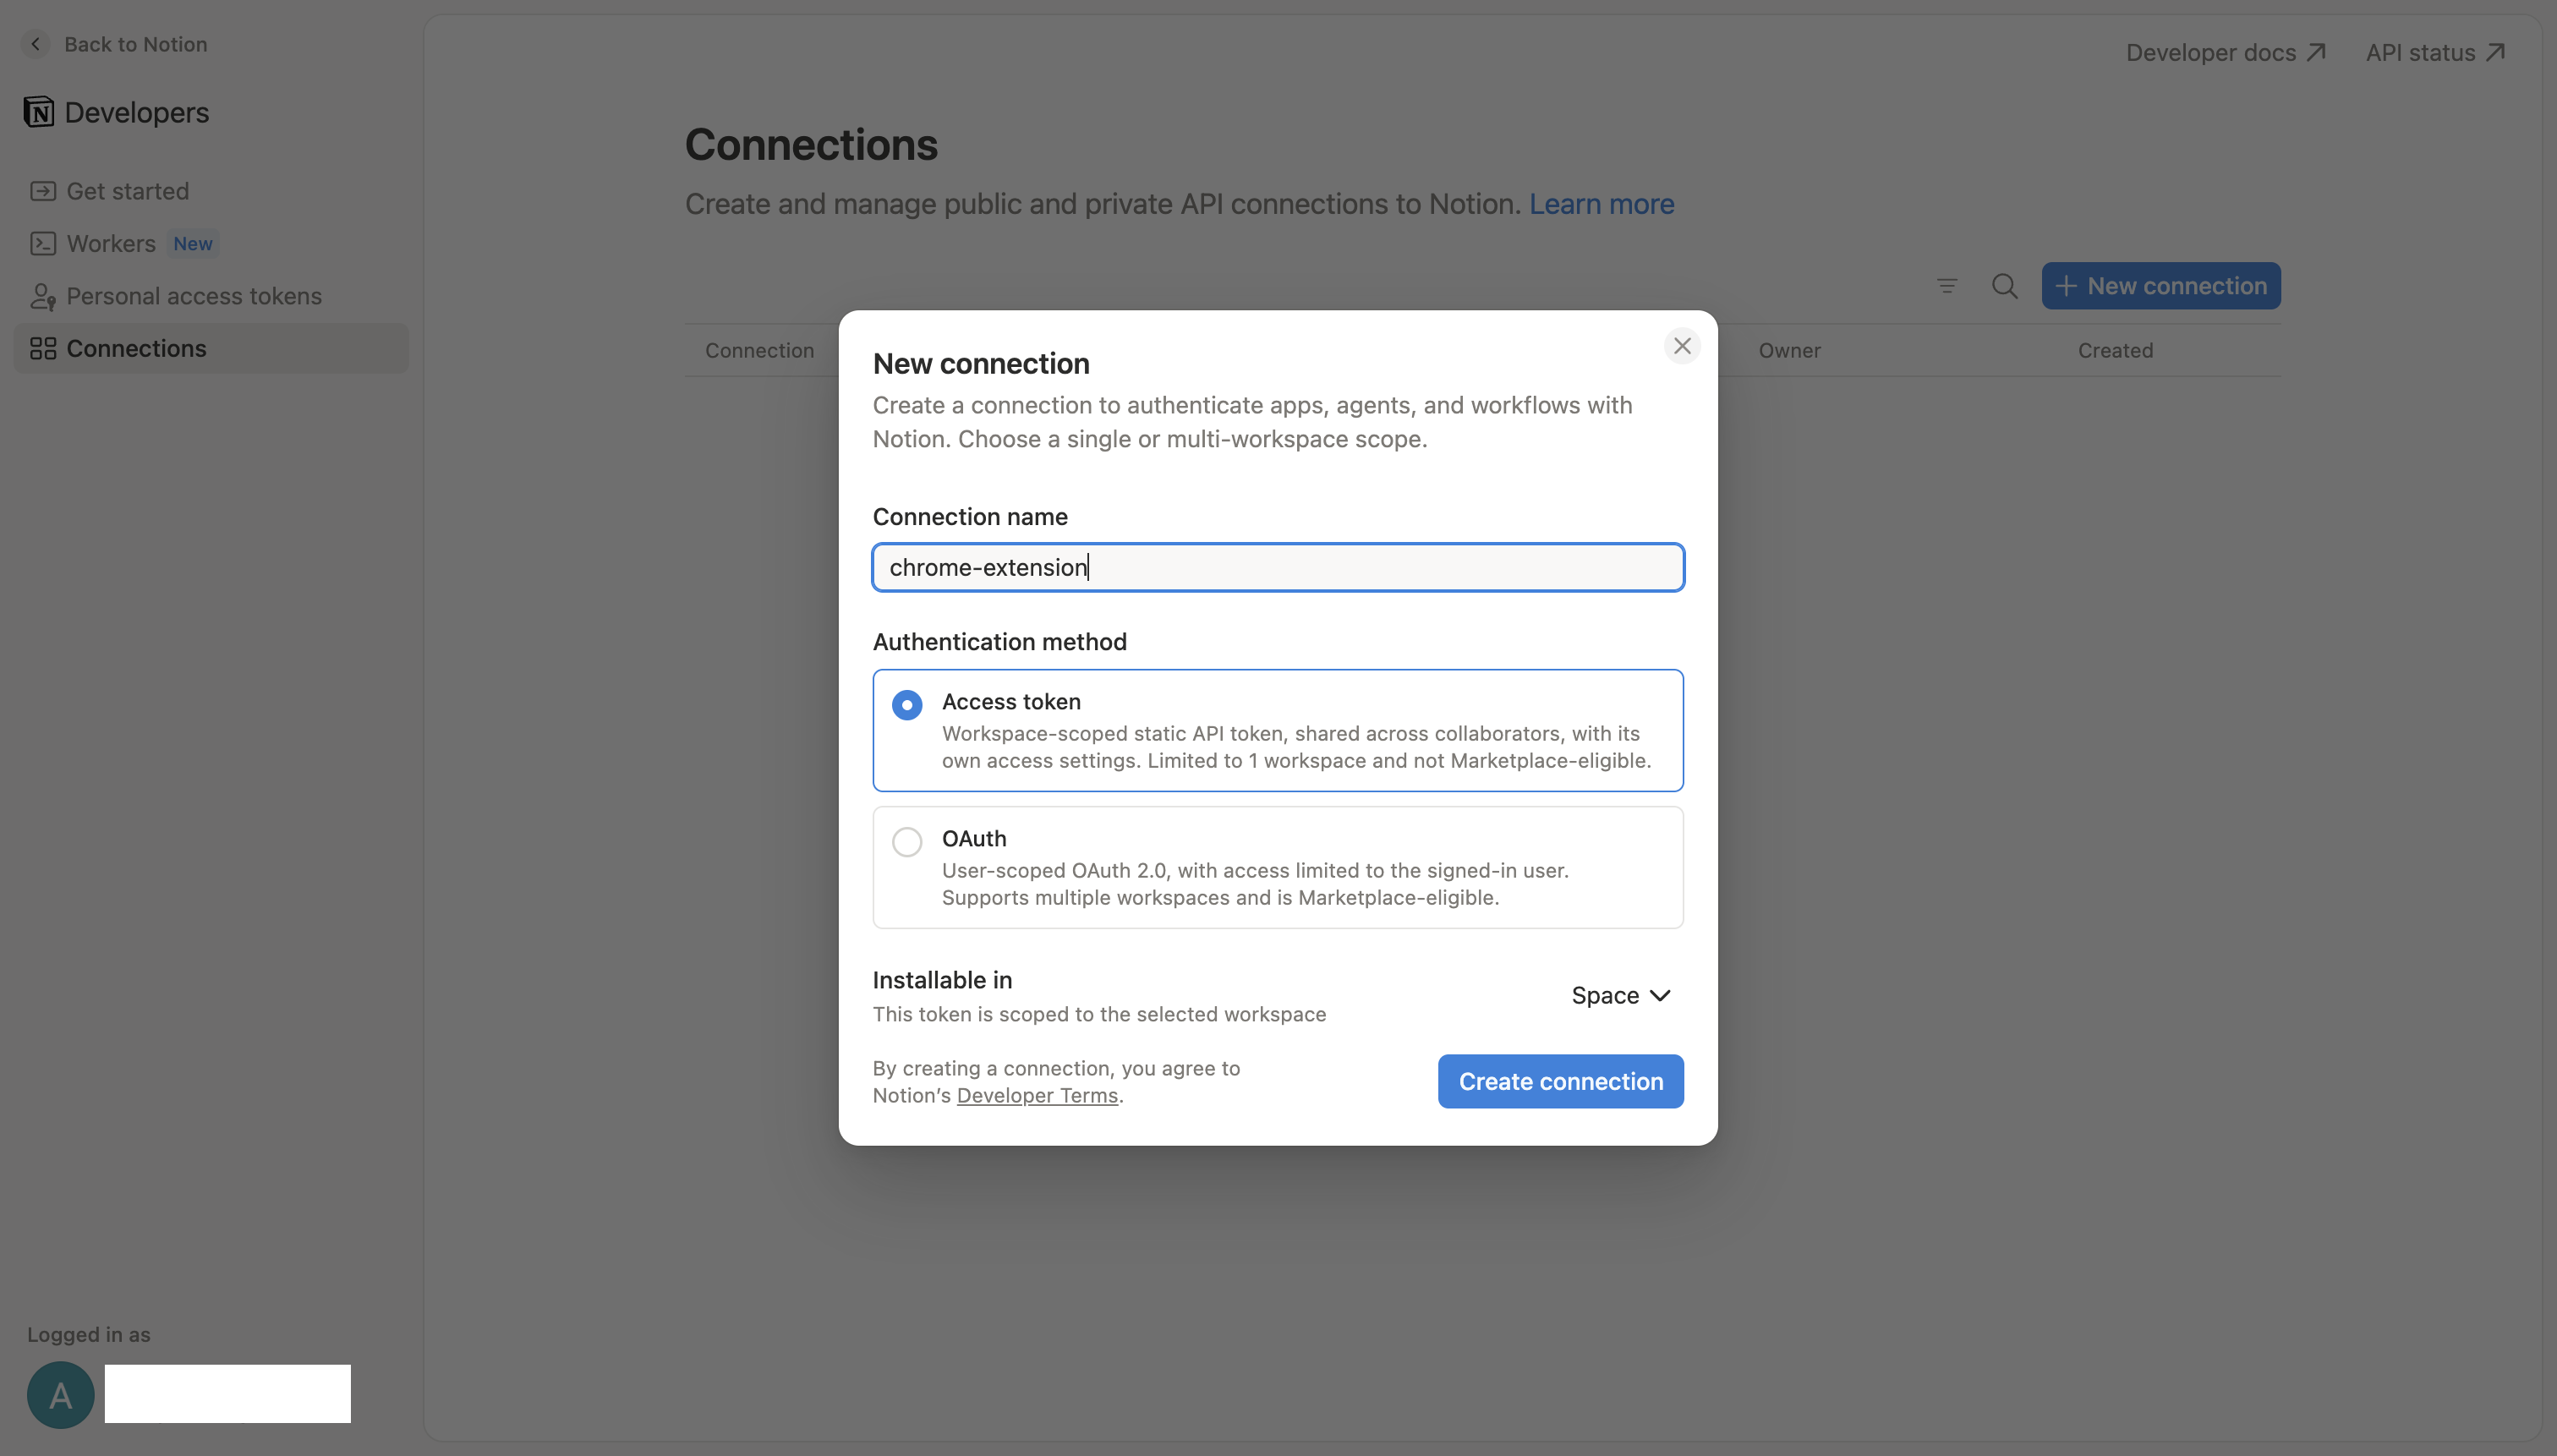Click API status external arrow icon

(x=2496, y=52)
